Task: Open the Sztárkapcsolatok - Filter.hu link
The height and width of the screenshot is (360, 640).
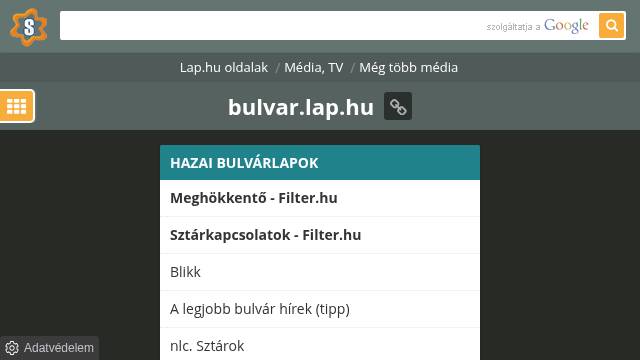Action: (x=320, y=235)
